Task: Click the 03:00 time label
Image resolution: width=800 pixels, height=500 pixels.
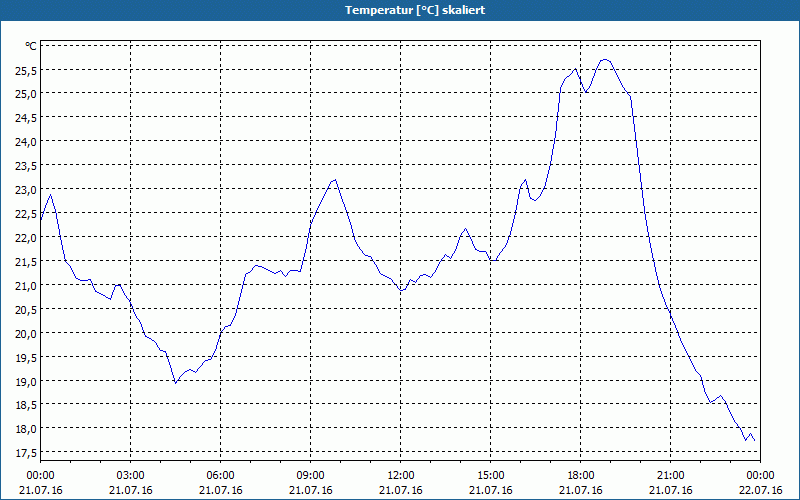Action: [x=131, y=476]
